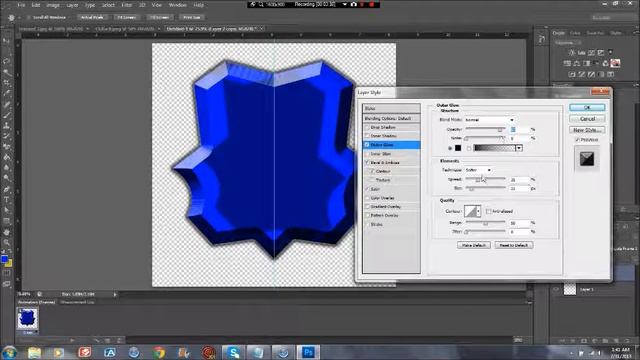Image resolution: width=640 pixels, height=360 pixels.
Task: Uncheck the Bevel & Emboss effect
Action: [367, 162]
